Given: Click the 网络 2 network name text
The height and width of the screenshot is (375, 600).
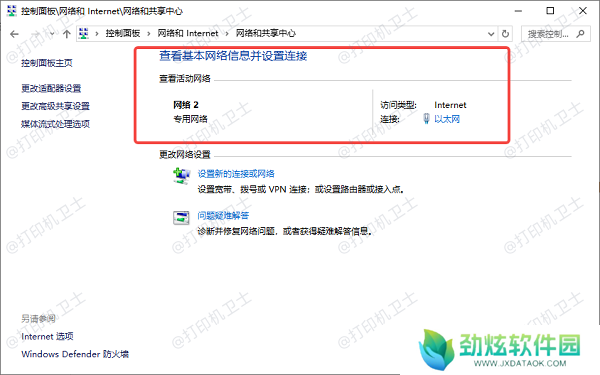Looking at the screenshot, I should pyautogui.click(x=186, y=105).
